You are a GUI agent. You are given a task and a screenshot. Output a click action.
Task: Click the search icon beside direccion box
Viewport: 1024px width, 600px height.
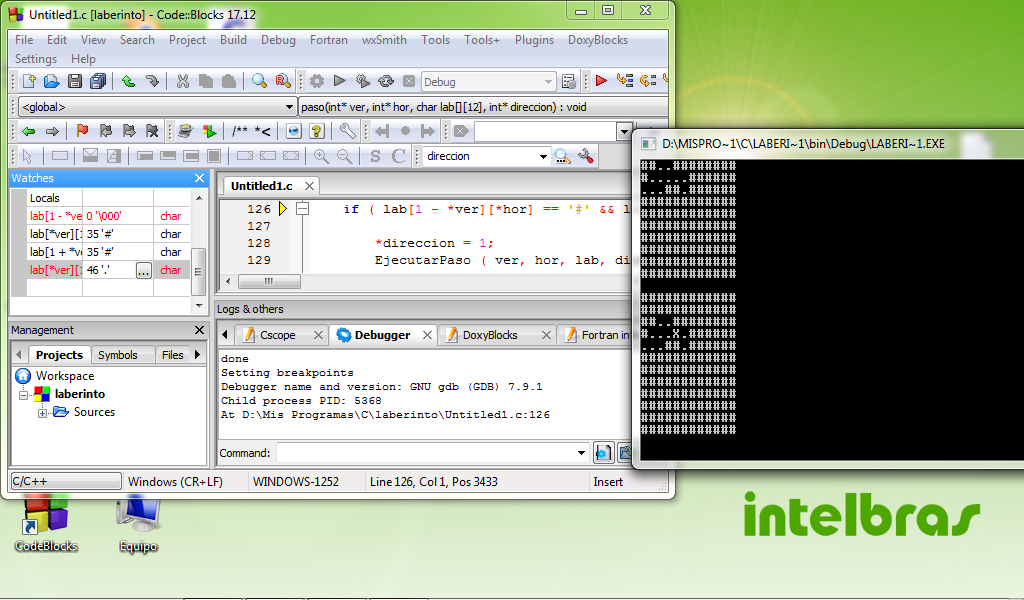562,156
